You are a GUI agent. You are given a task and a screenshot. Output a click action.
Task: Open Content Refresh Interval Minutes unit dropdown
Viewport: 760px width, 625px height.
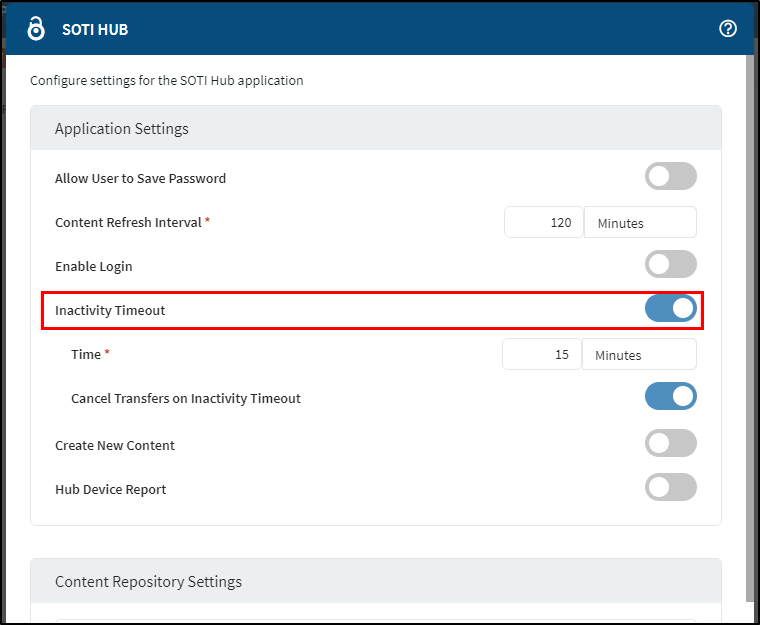pyautogui.click(x=640, y=223)
